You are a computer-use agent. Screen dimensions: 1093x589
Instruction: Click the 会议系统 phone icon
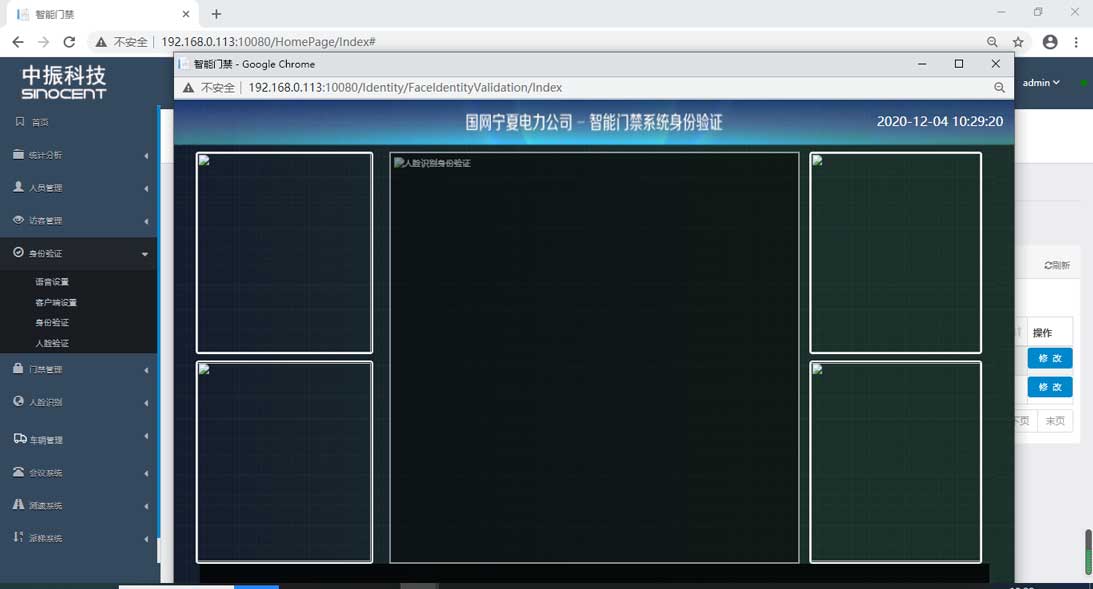pos(19,472)
